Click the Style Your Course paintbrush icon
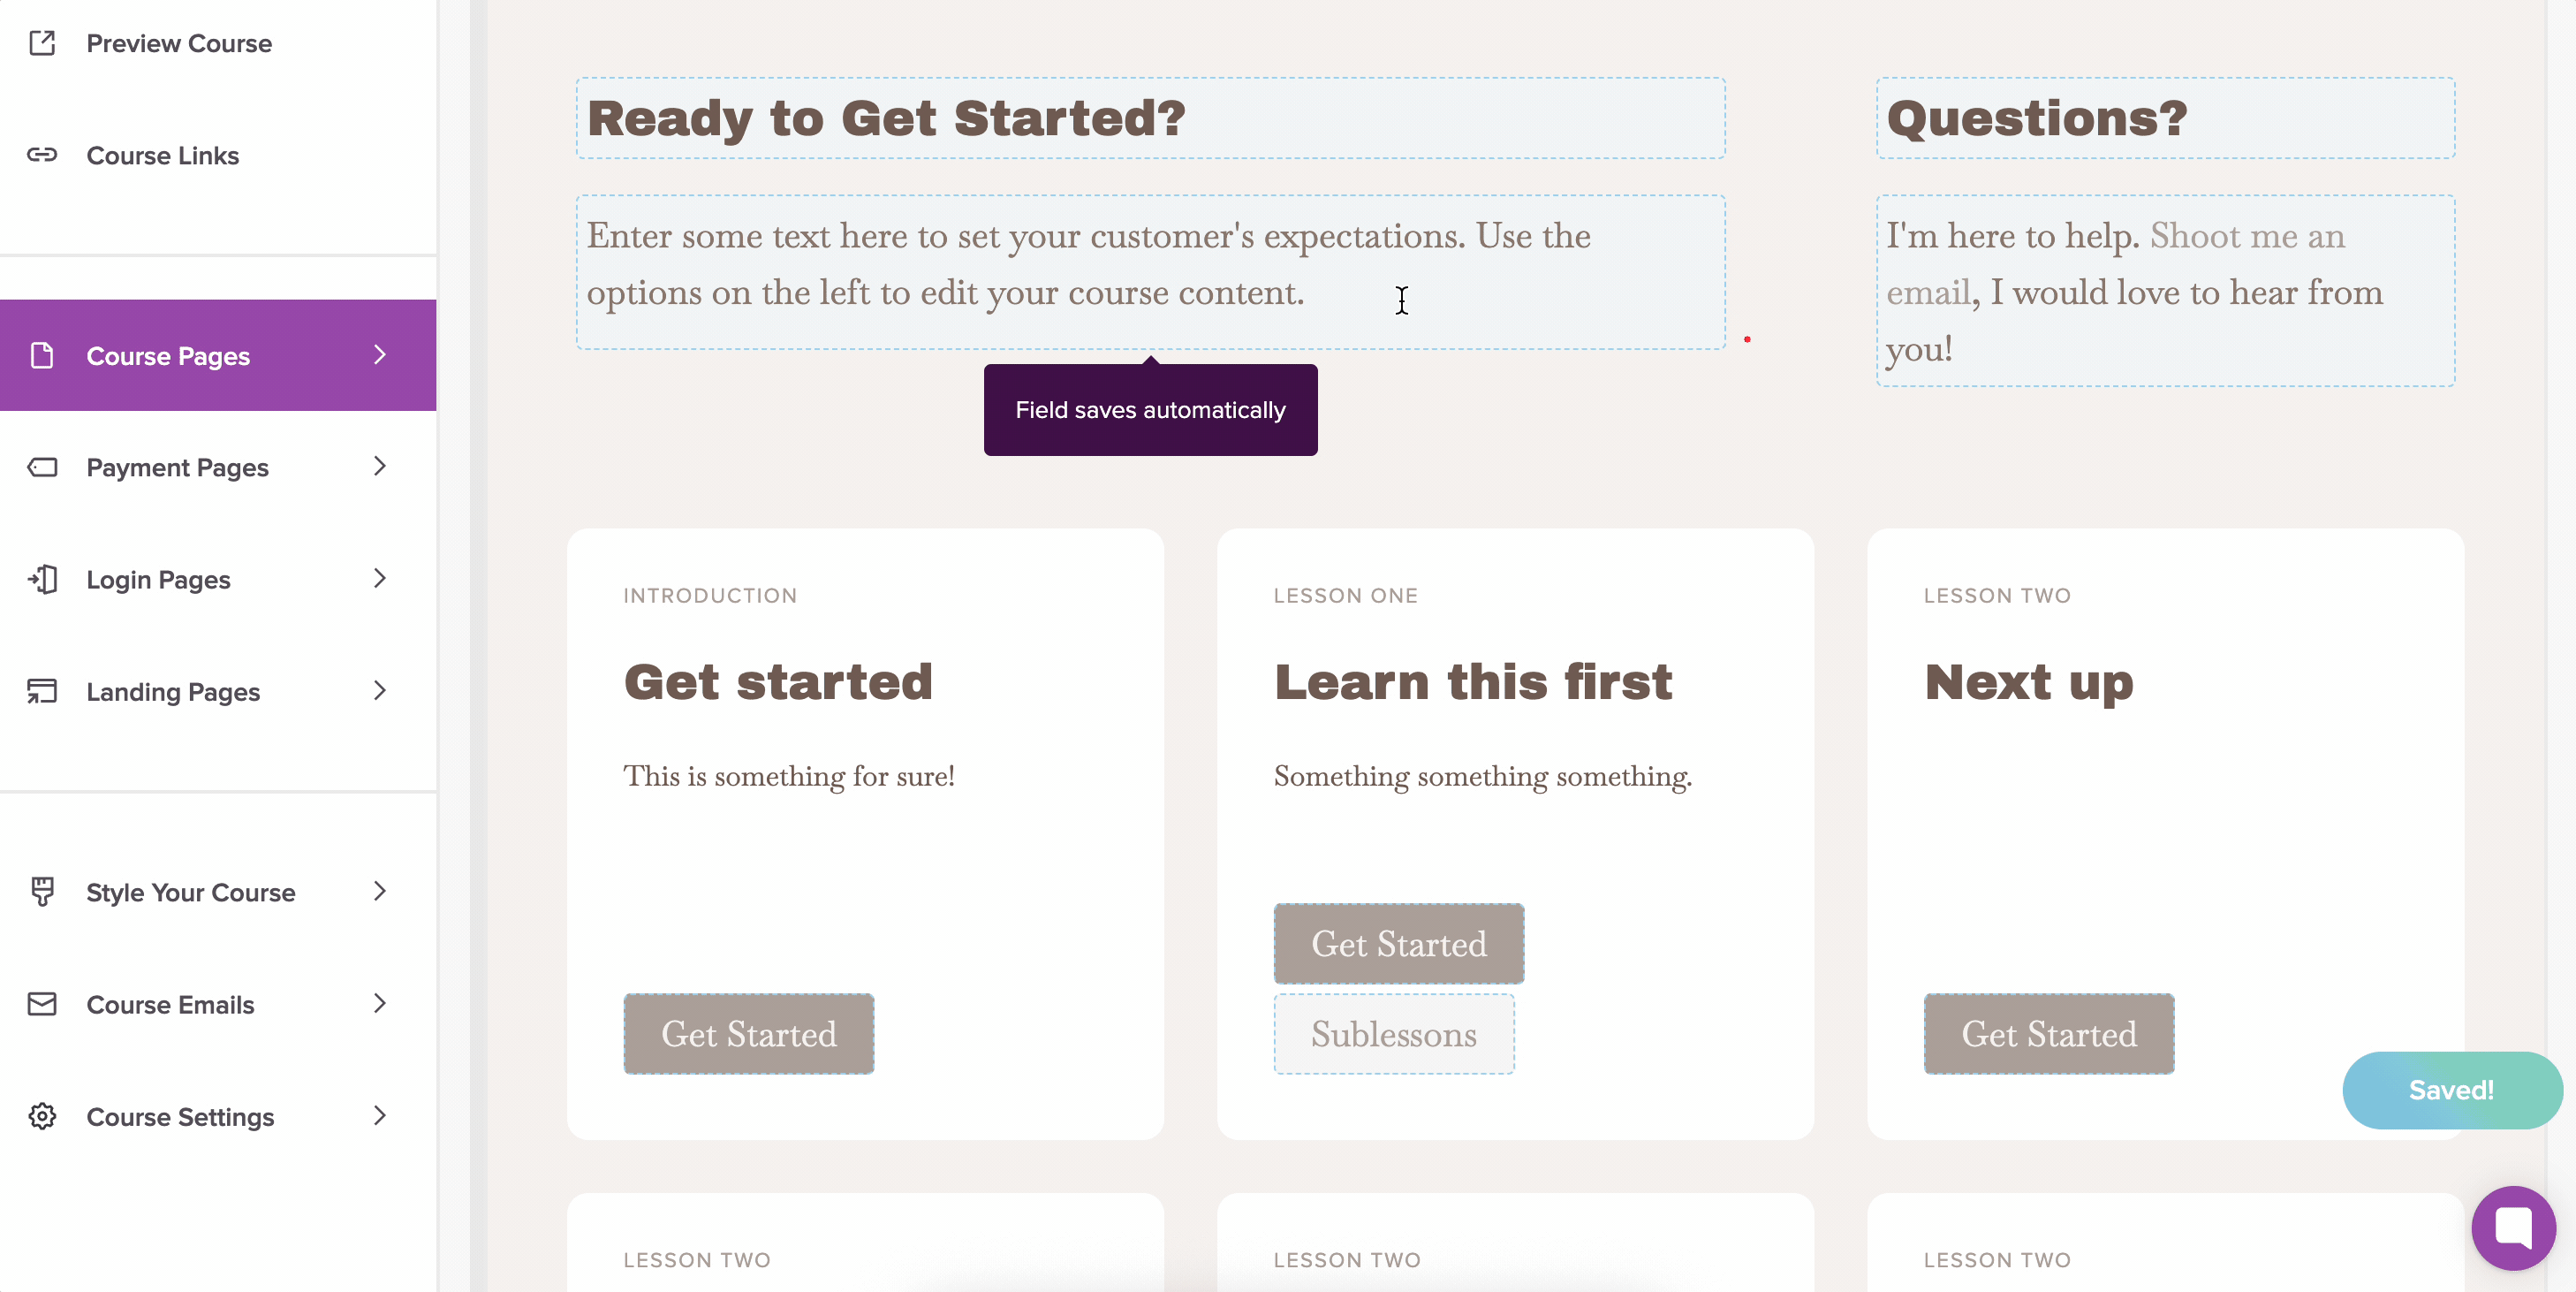The image size is (2576, 1292). point(42,891)
